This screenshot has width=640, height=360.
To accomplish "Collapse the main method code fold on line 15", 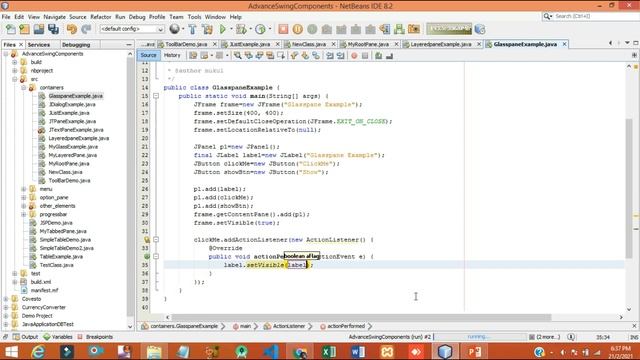I will (x=156, y=96).
